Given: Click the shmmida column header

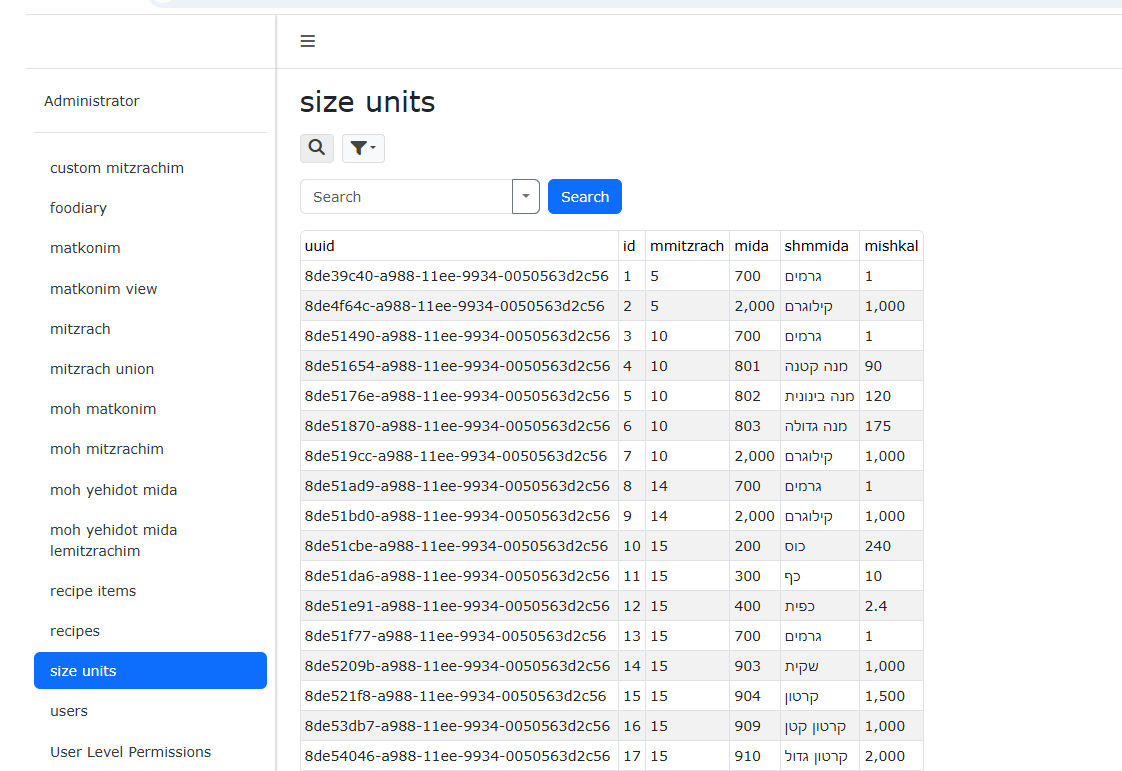Looking at the screenshot, I should tap(816, 246).
